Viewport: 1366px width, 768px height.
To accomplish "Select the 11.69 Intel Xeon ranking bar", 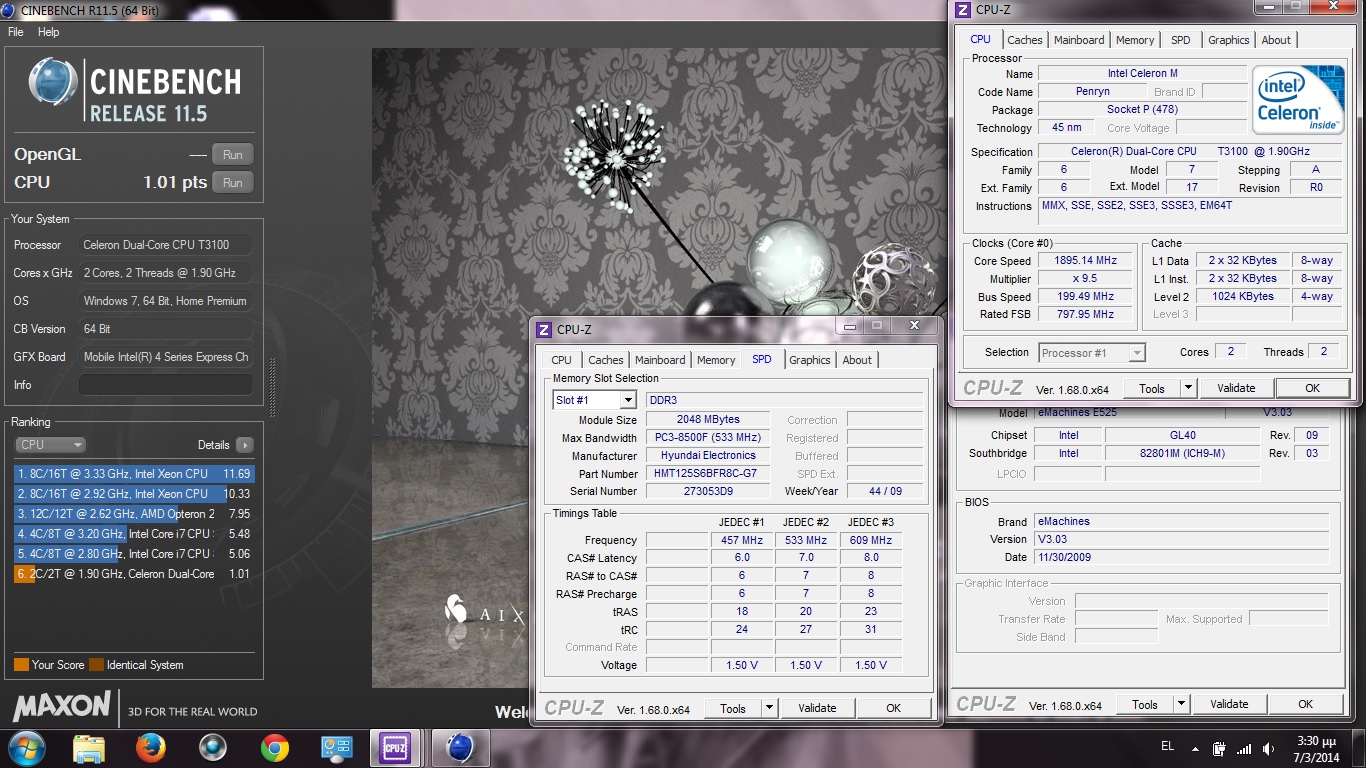I will [134, 474].
